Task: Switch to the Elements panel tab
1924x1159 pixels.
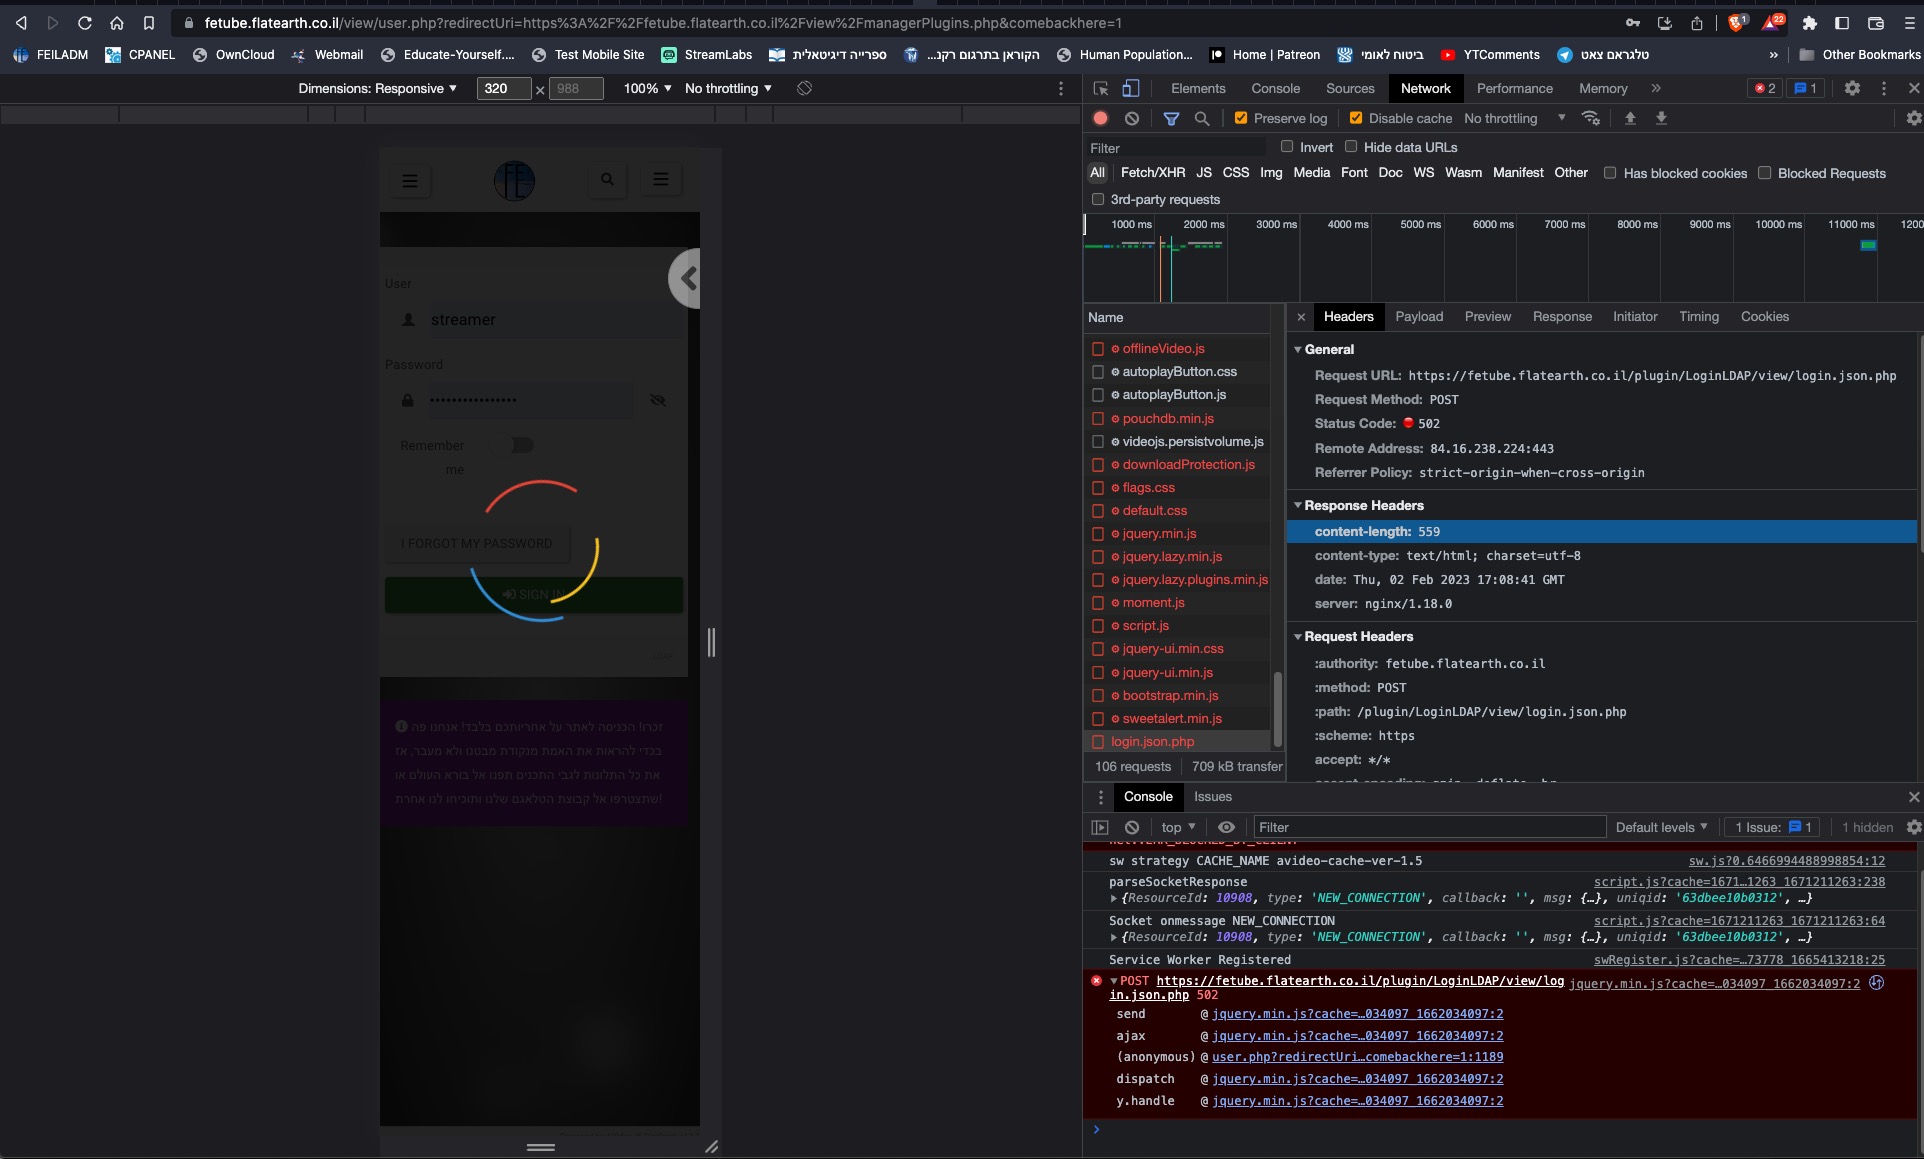Action: coord(1198,88)
